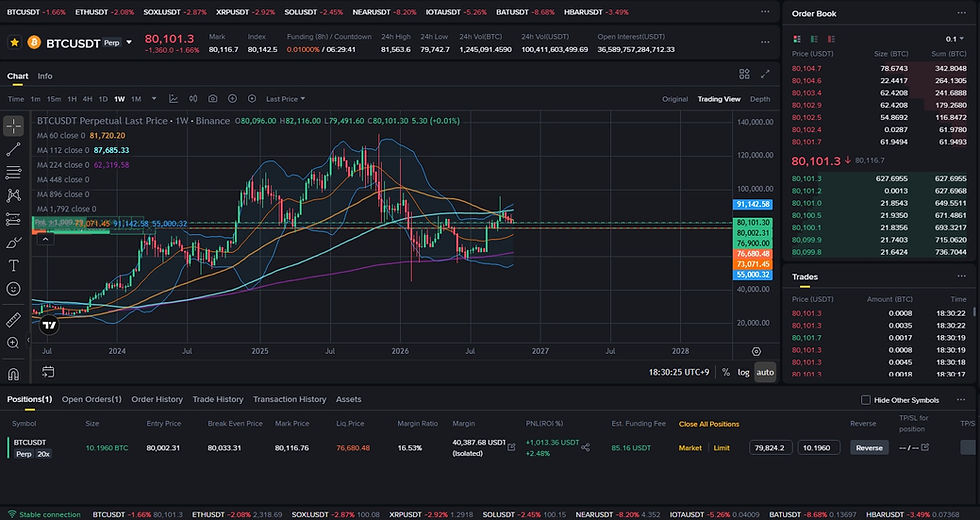Select the ruler measure tool
Image resolution: width=980 pixels, height=520 pixels.
click(13, 321)
